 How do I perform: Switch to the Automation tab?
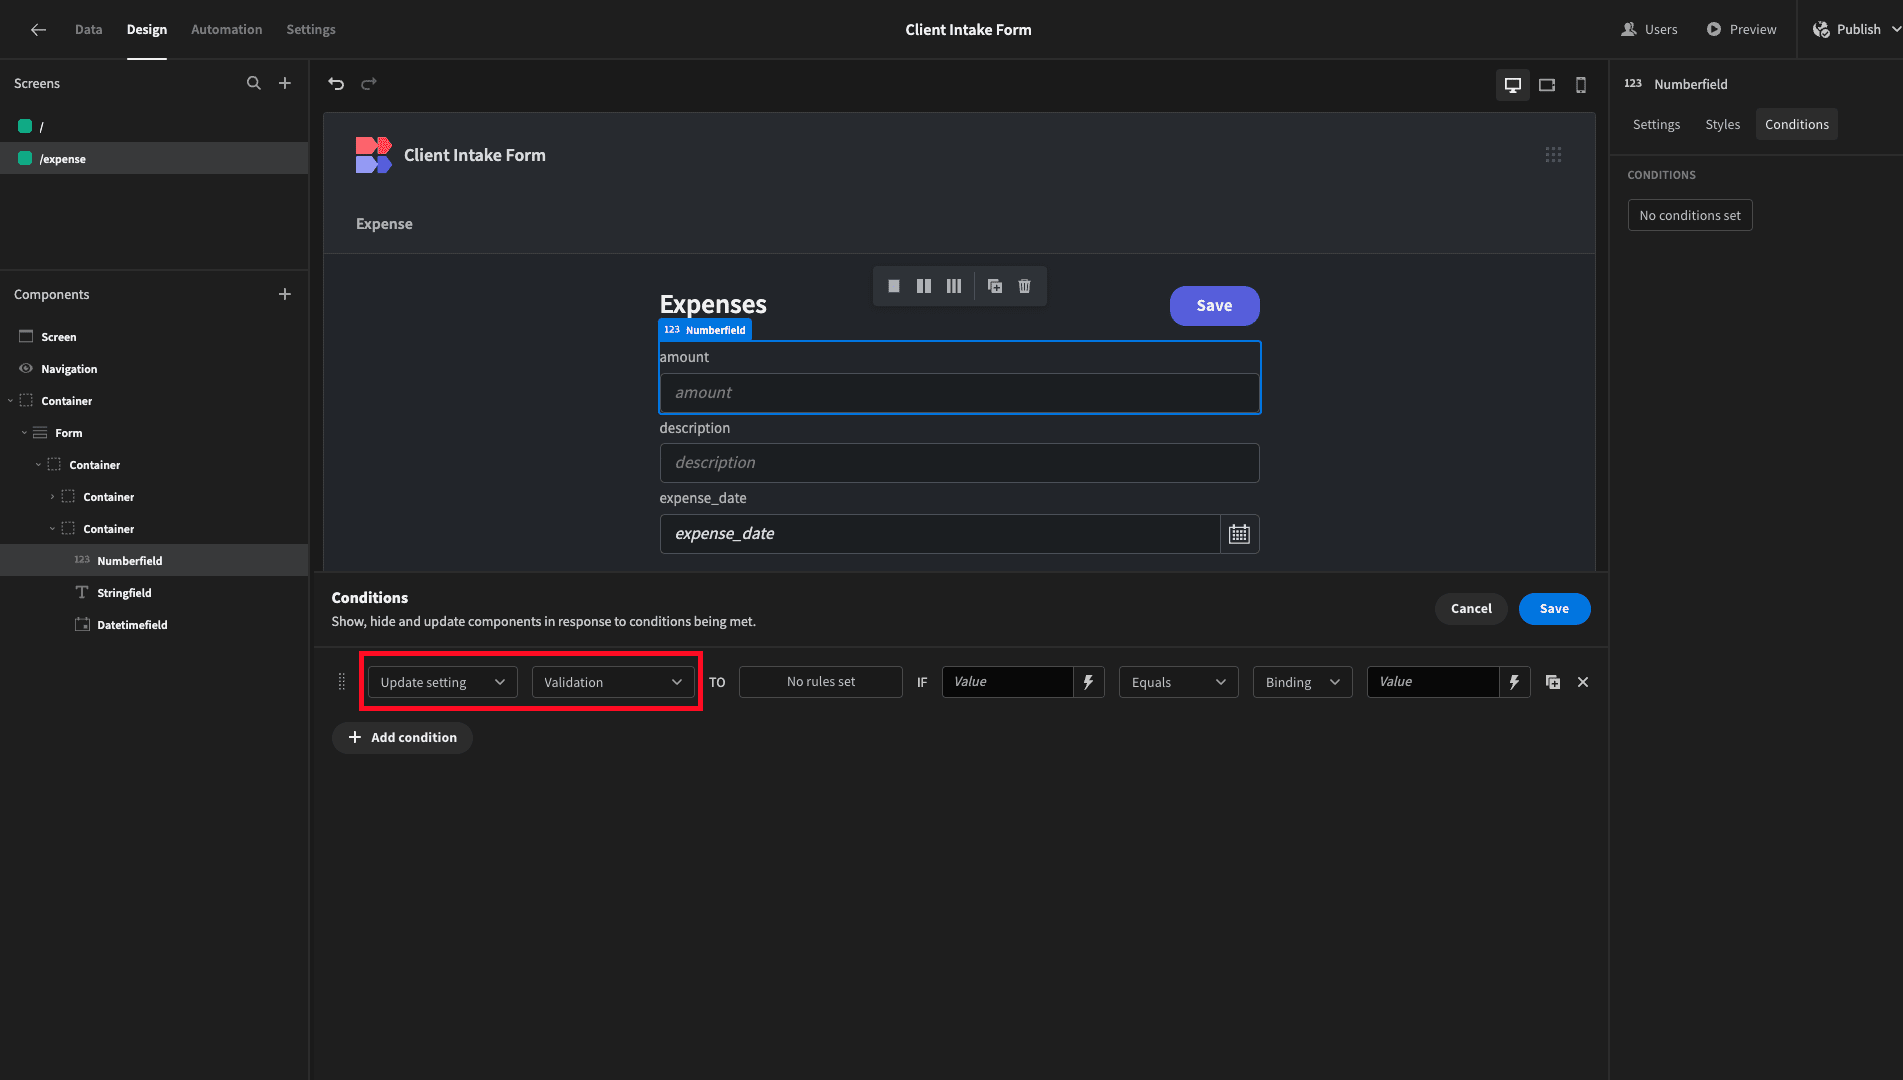tap(227, 30)
